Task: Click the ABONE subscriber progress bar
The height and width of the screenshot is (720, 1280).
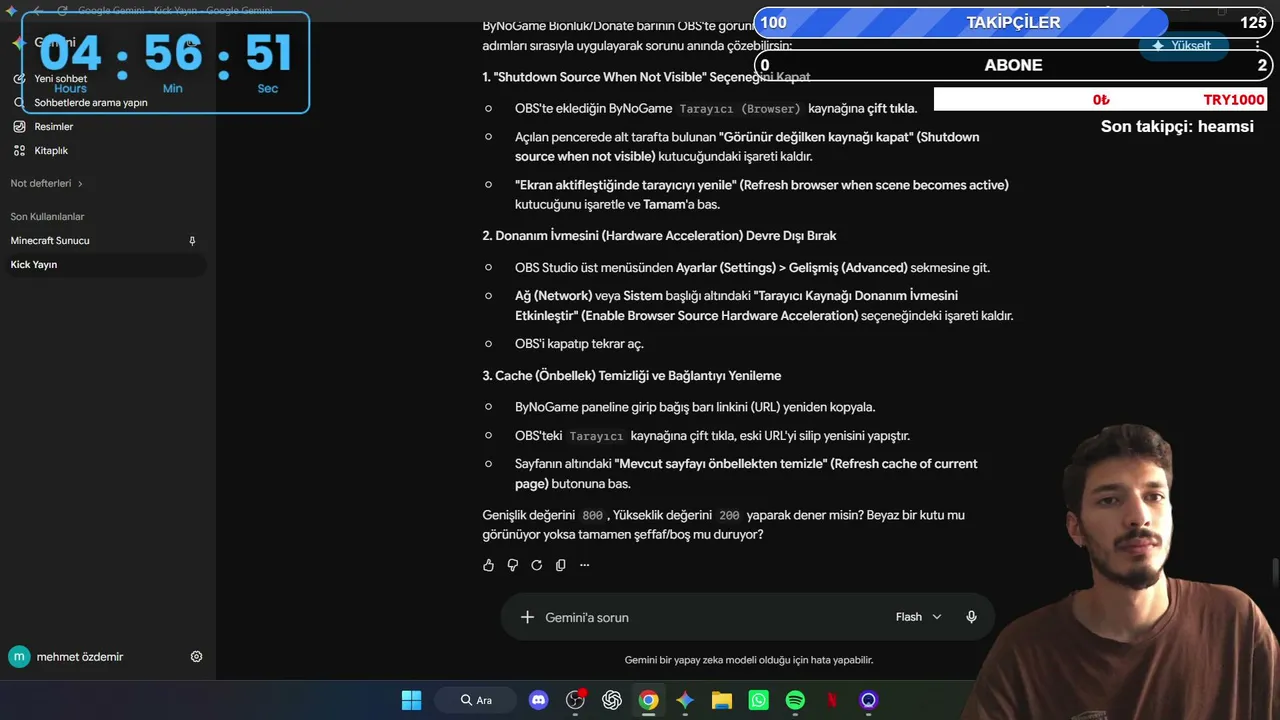Action: tap(1013, 65)
